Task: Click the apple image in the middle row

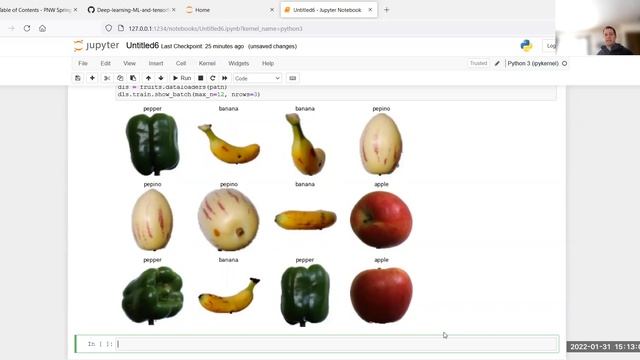Action: [381, 220]
